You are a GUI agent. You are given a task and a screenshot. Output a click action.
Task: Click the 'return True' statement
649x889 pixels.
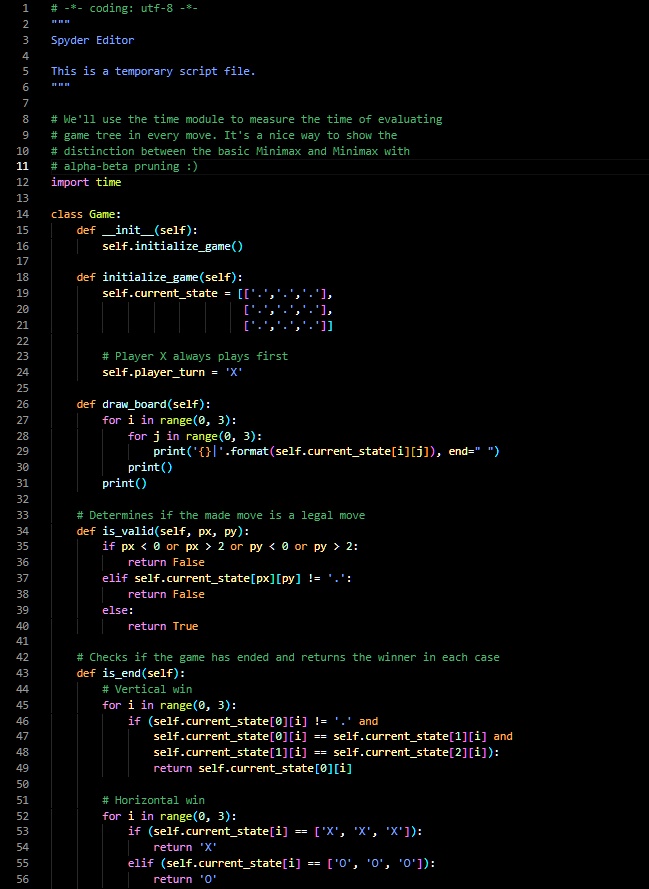pos(163,626)
